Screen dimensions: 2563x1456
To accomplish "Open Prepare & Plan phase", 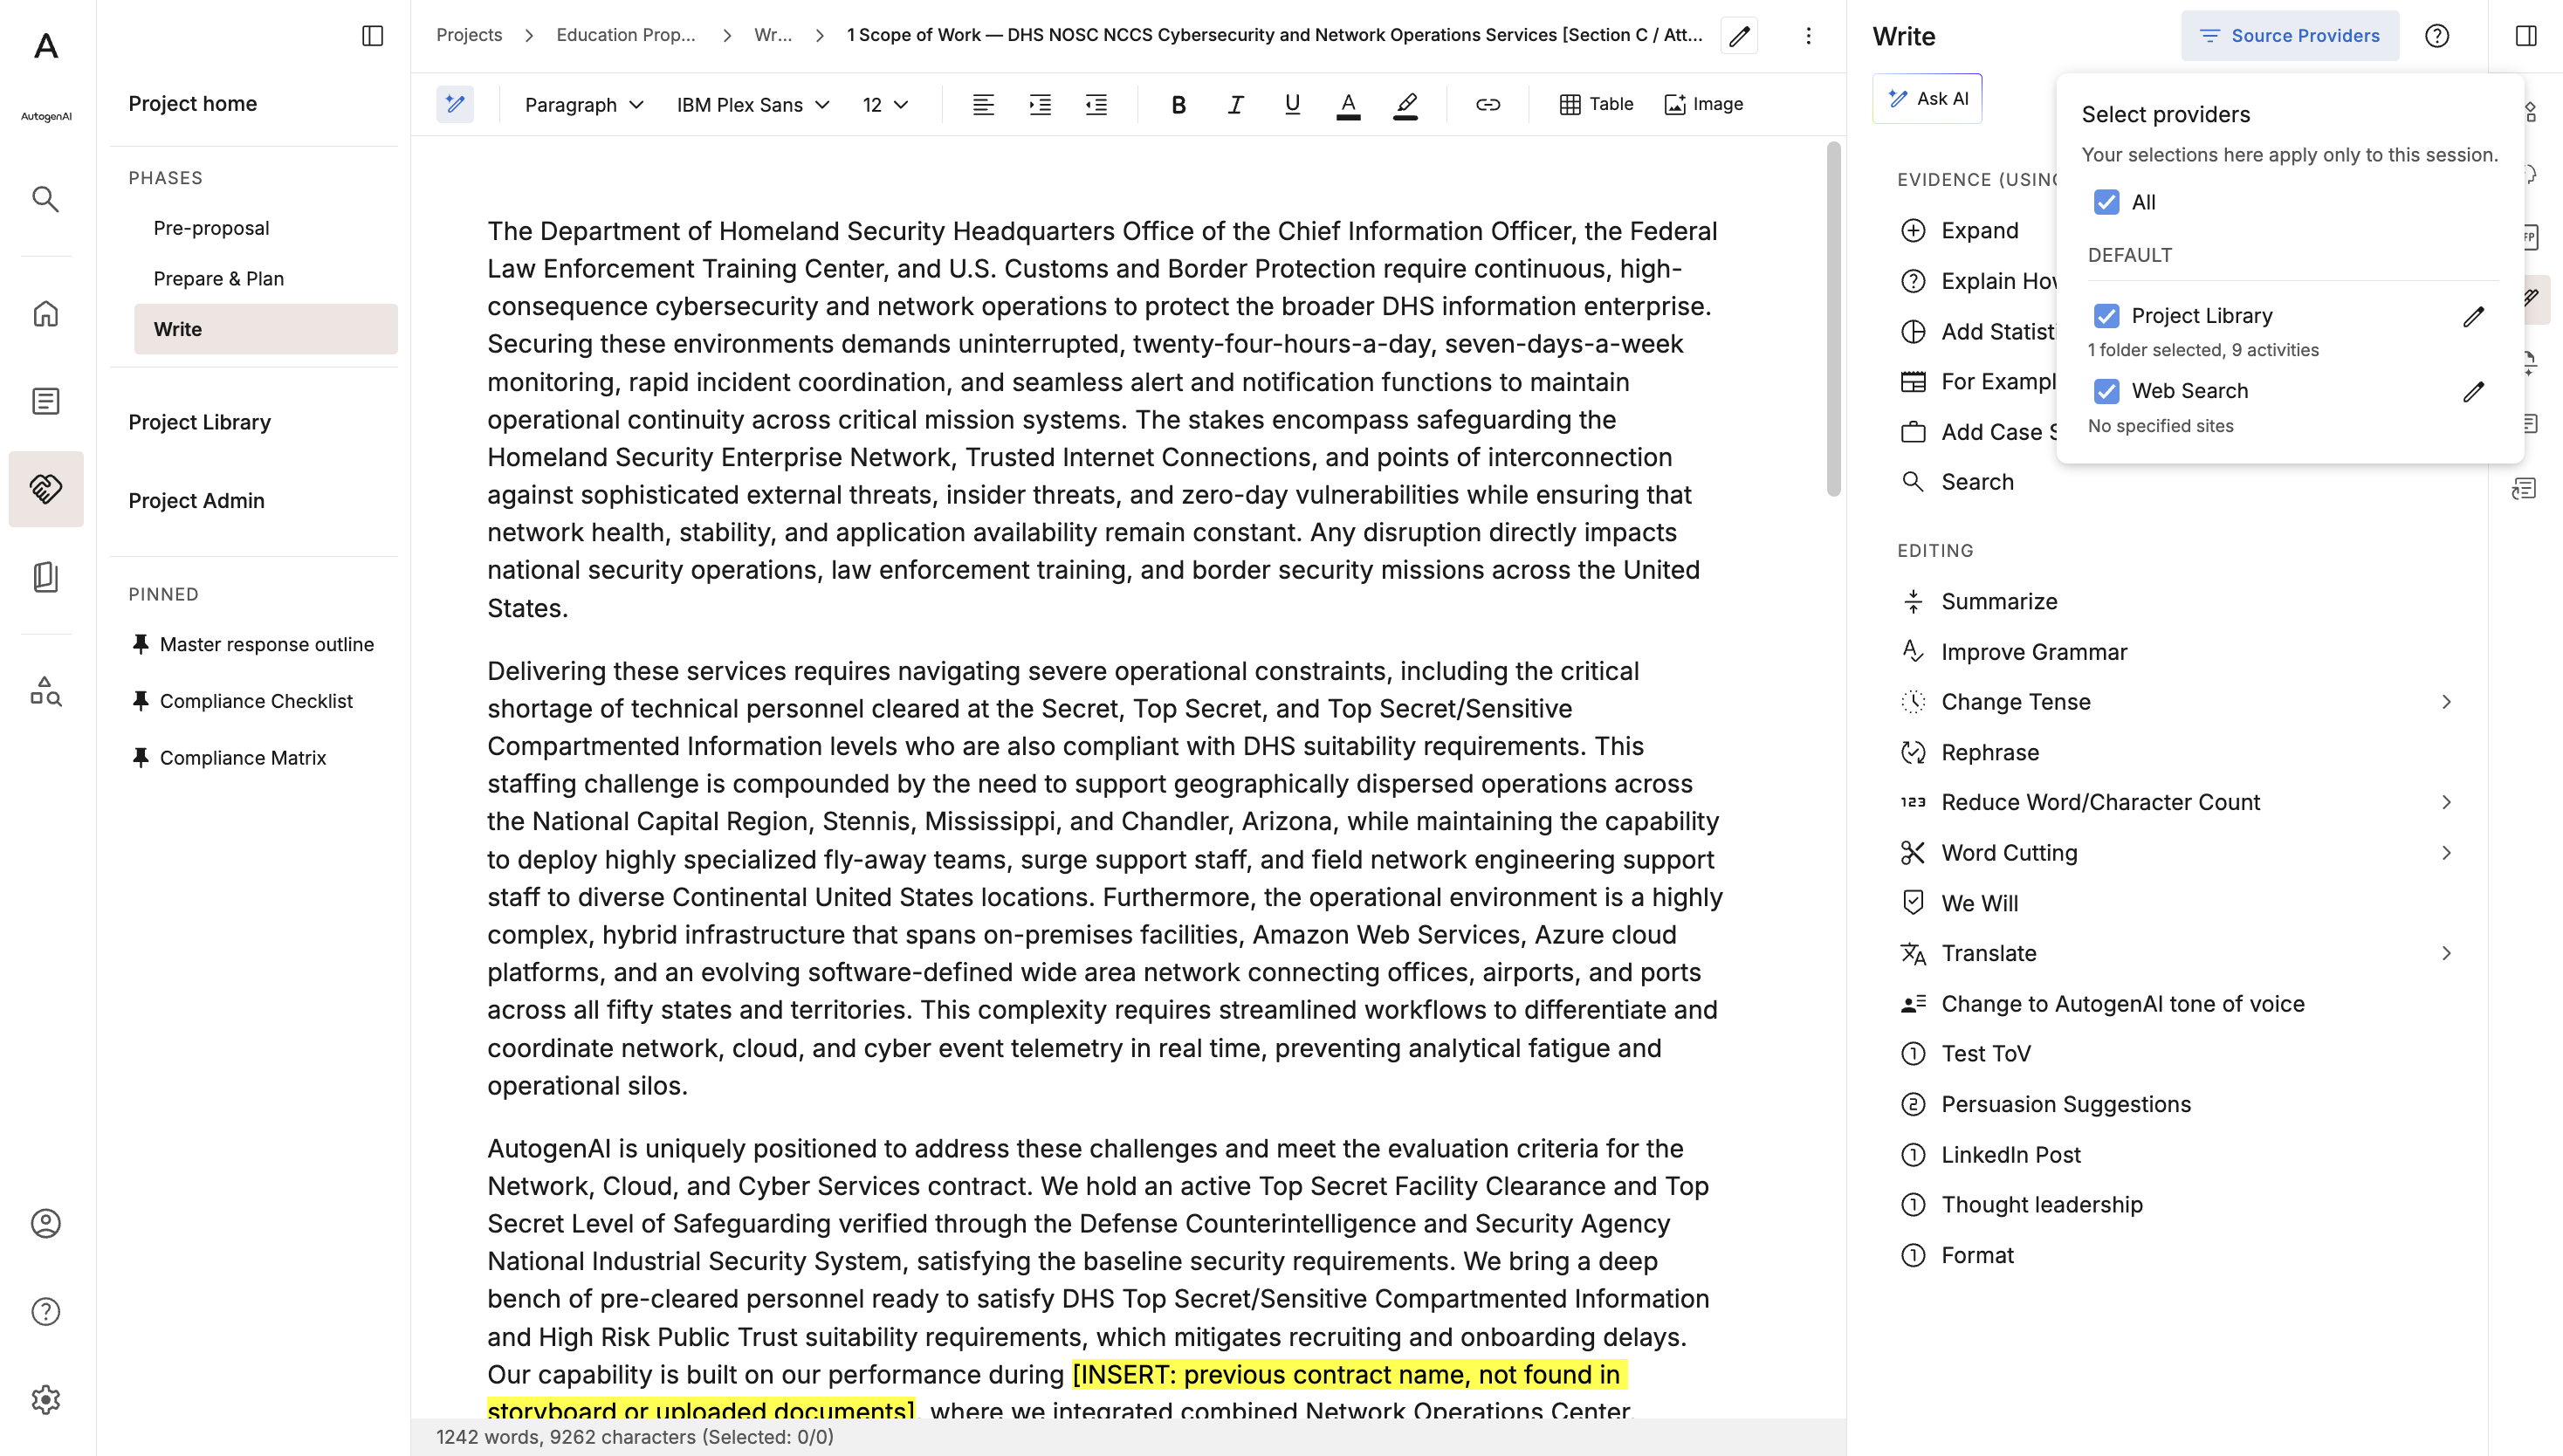I will pyautogui.click(x=218, y=279).
